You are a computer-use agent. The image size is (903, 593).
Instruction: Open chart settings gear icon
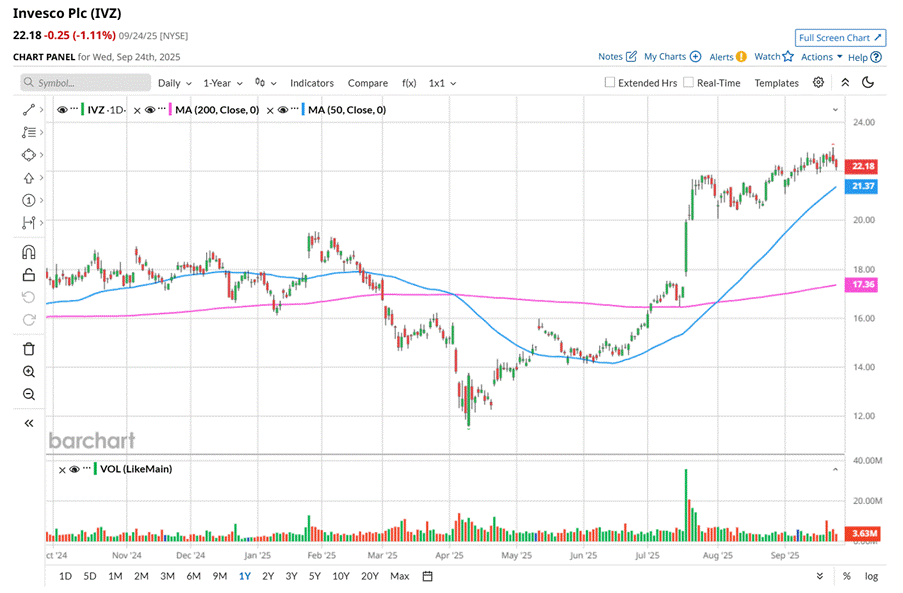coord(819,83)
